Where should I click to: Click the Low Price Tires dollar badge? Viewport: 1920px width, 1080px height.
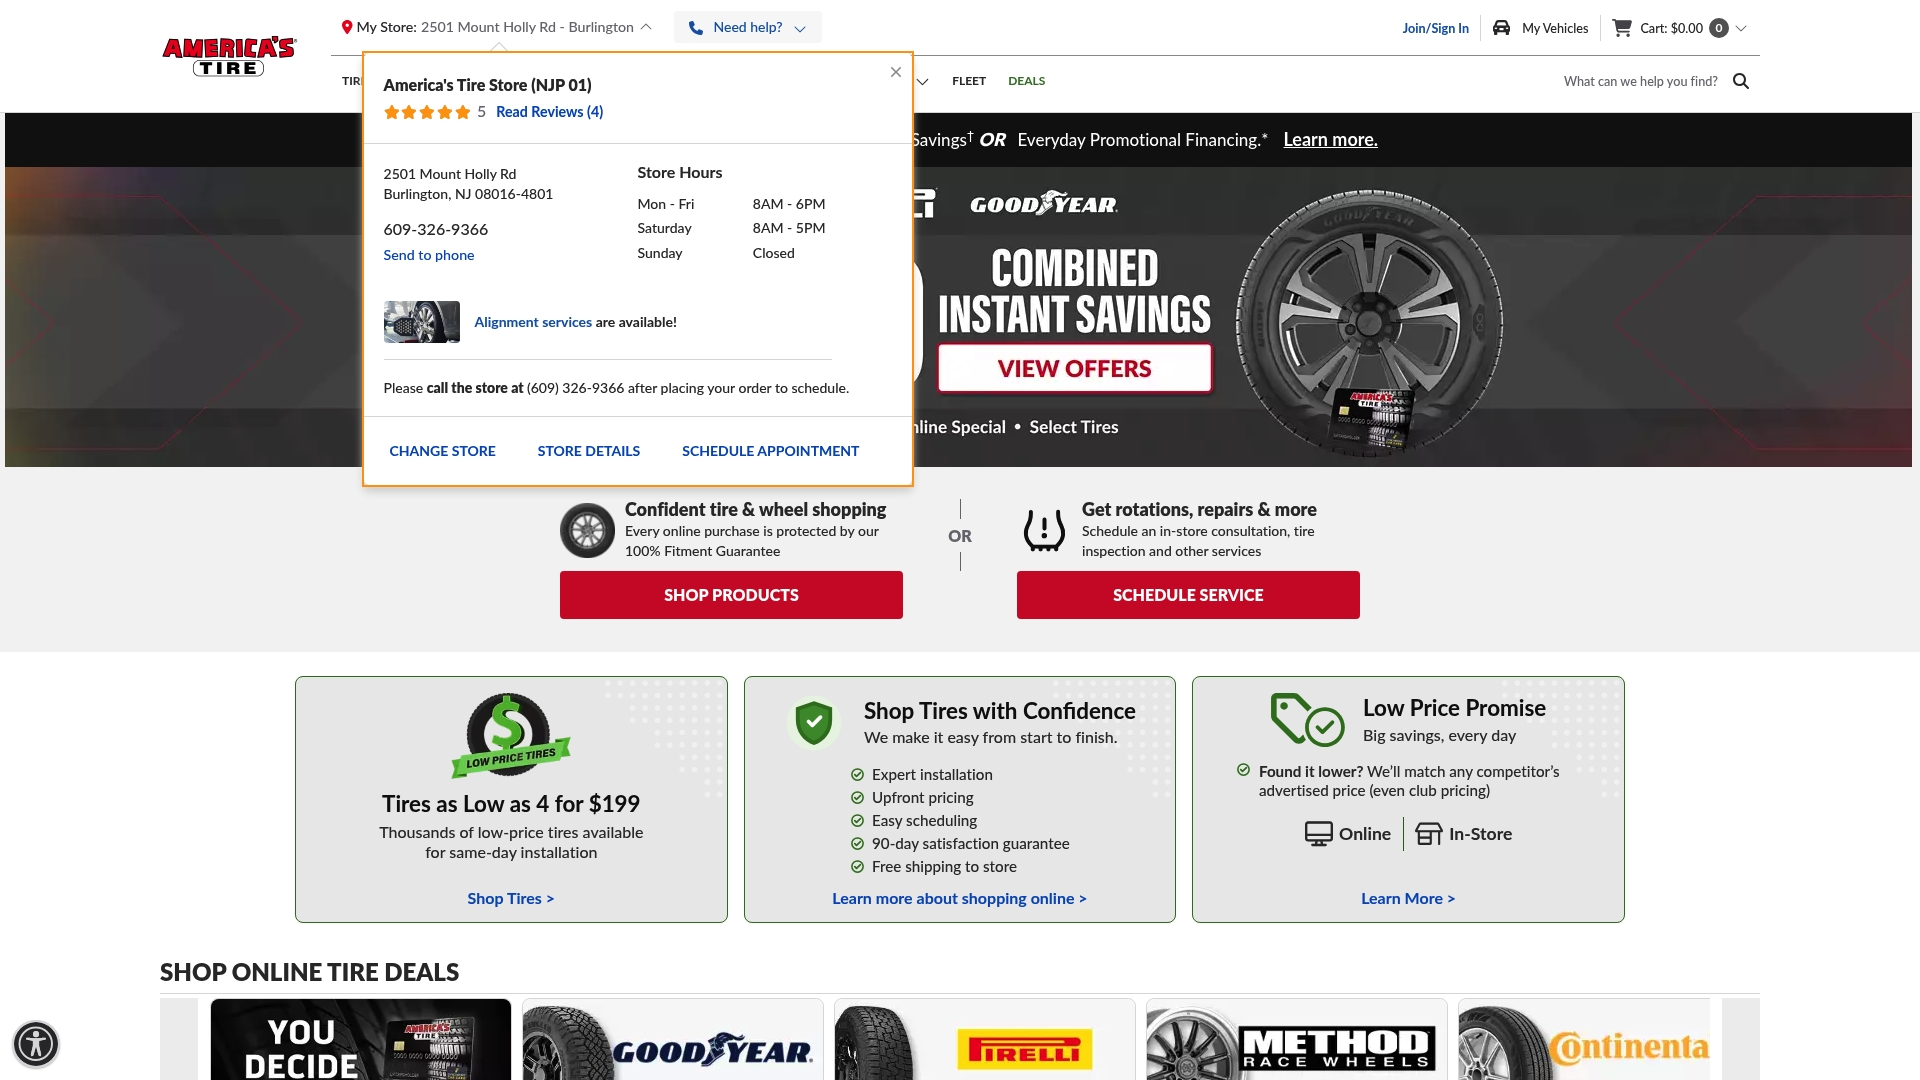tap(510, 736)
